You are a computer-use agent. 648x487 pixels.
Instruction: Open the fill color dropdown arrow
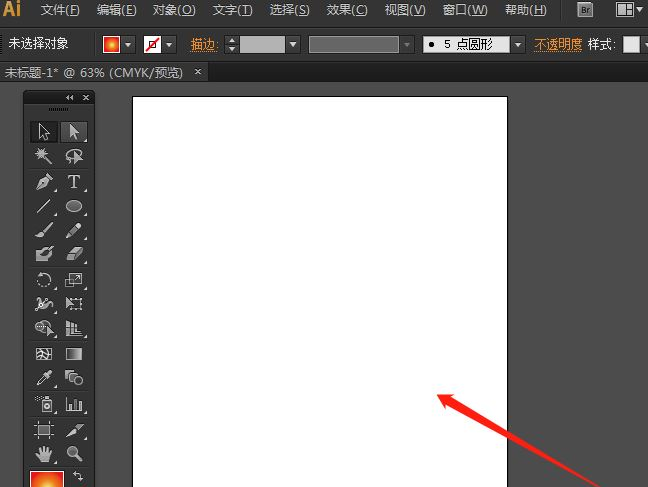tap(128, 44)
